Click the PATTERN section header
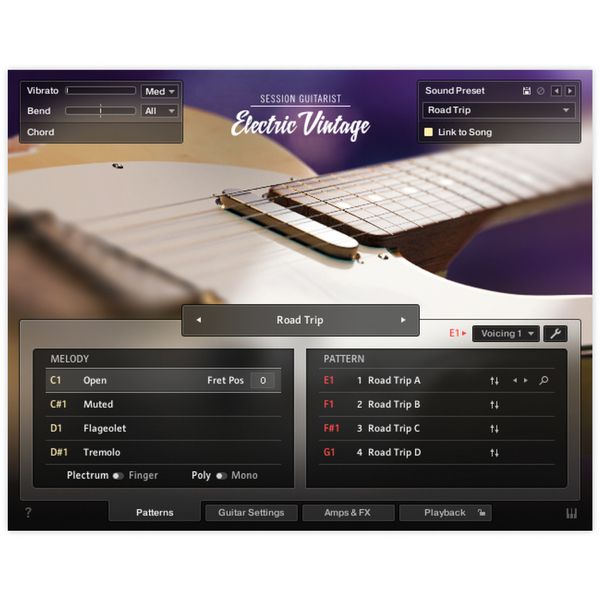600x600 pixels. point(344,359)
